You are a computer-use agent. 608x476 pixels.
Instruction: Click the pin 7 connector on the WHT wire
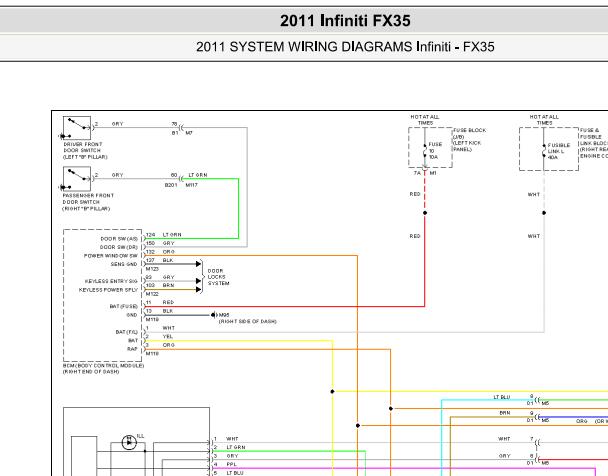(537, 443)
